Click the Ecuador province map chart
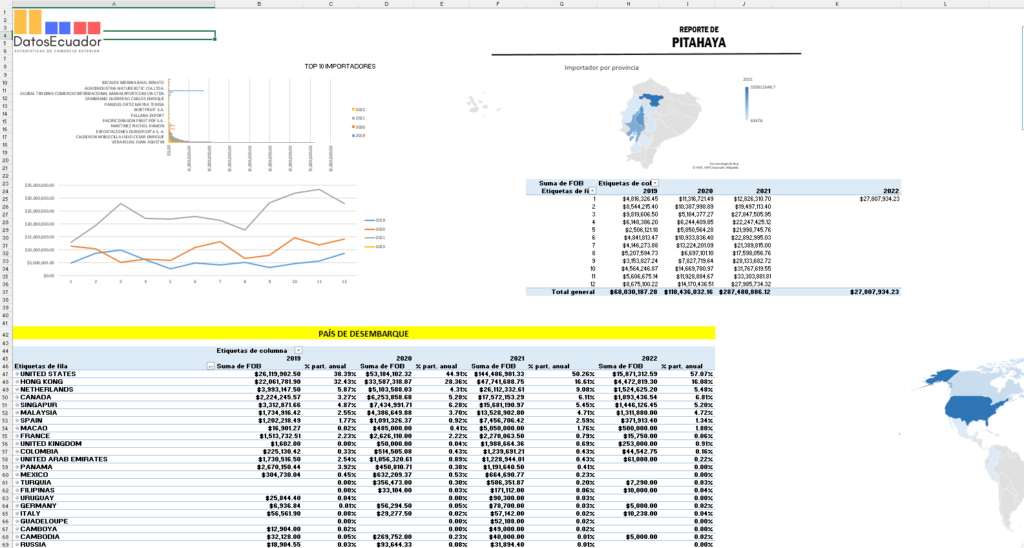The height and width of the screenshot is (548, 1024). 658,118
